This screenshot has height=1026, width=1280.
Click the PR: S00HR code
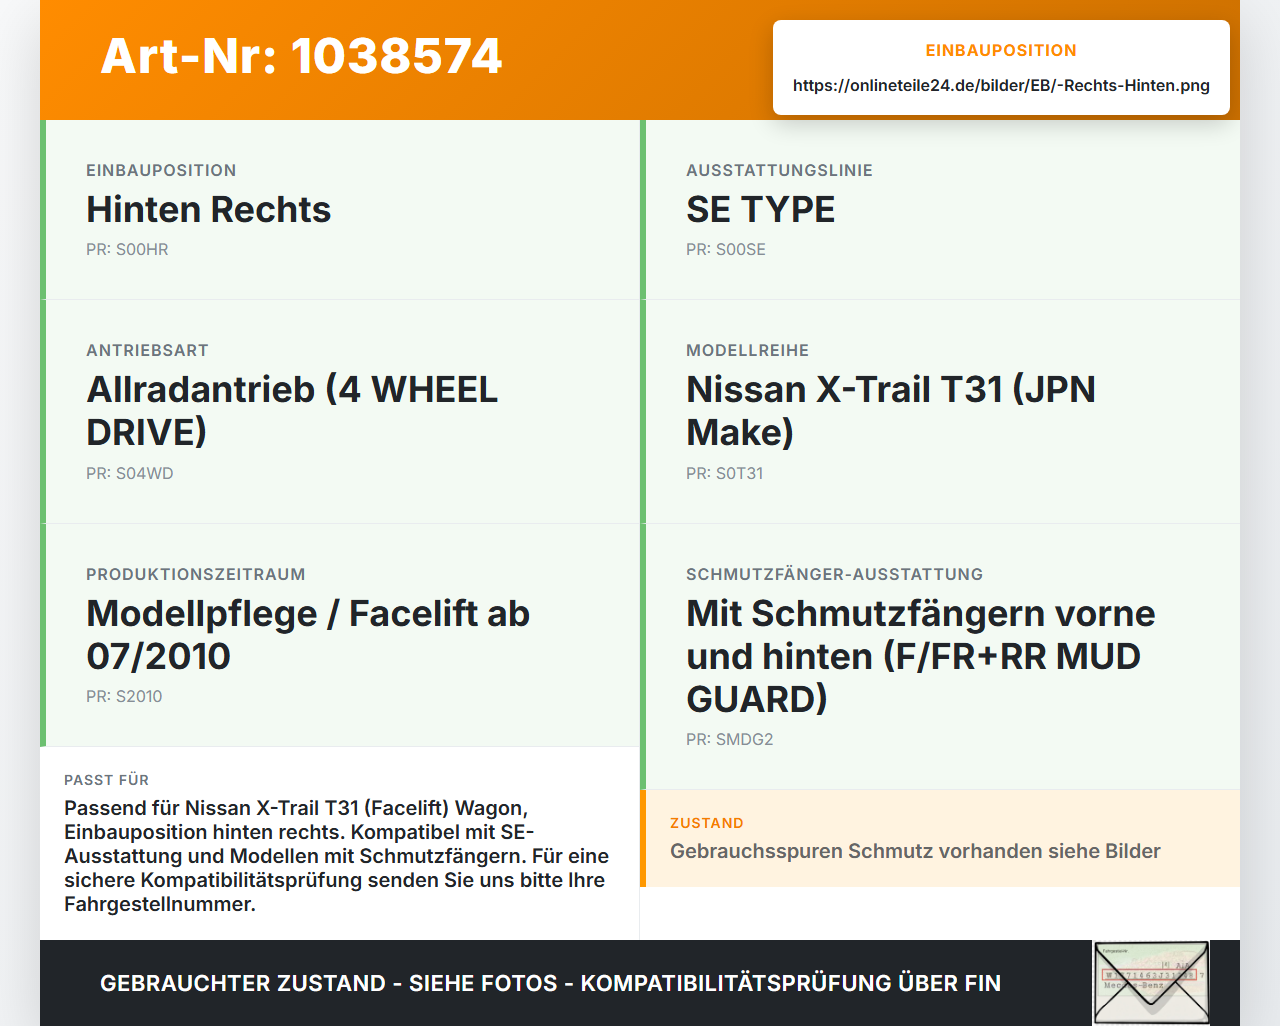[x=127, y=249]
